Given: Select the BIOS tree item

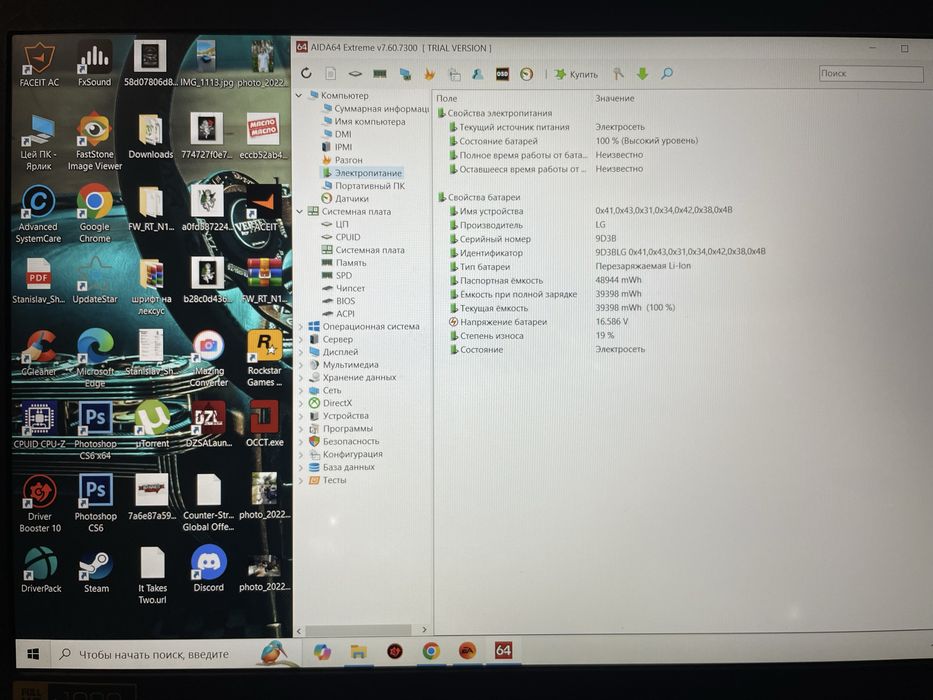Looking at the screenshot, I should (339, 301).
